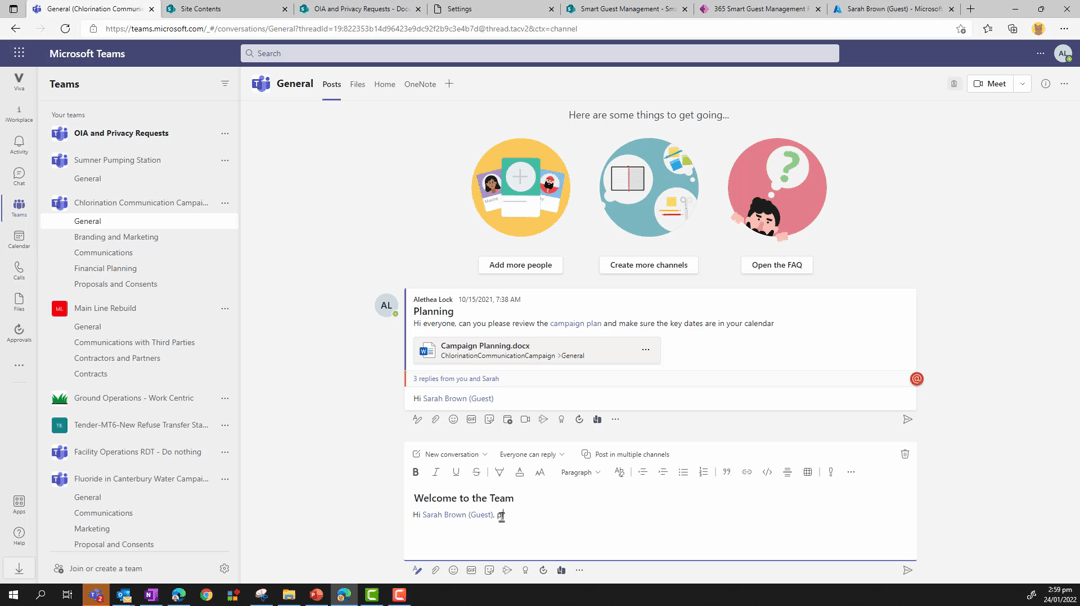Image resolution: width=1080 pixels, height=606 pixels.
Task: Click the filter teams icon
Action: click(225, 84)
